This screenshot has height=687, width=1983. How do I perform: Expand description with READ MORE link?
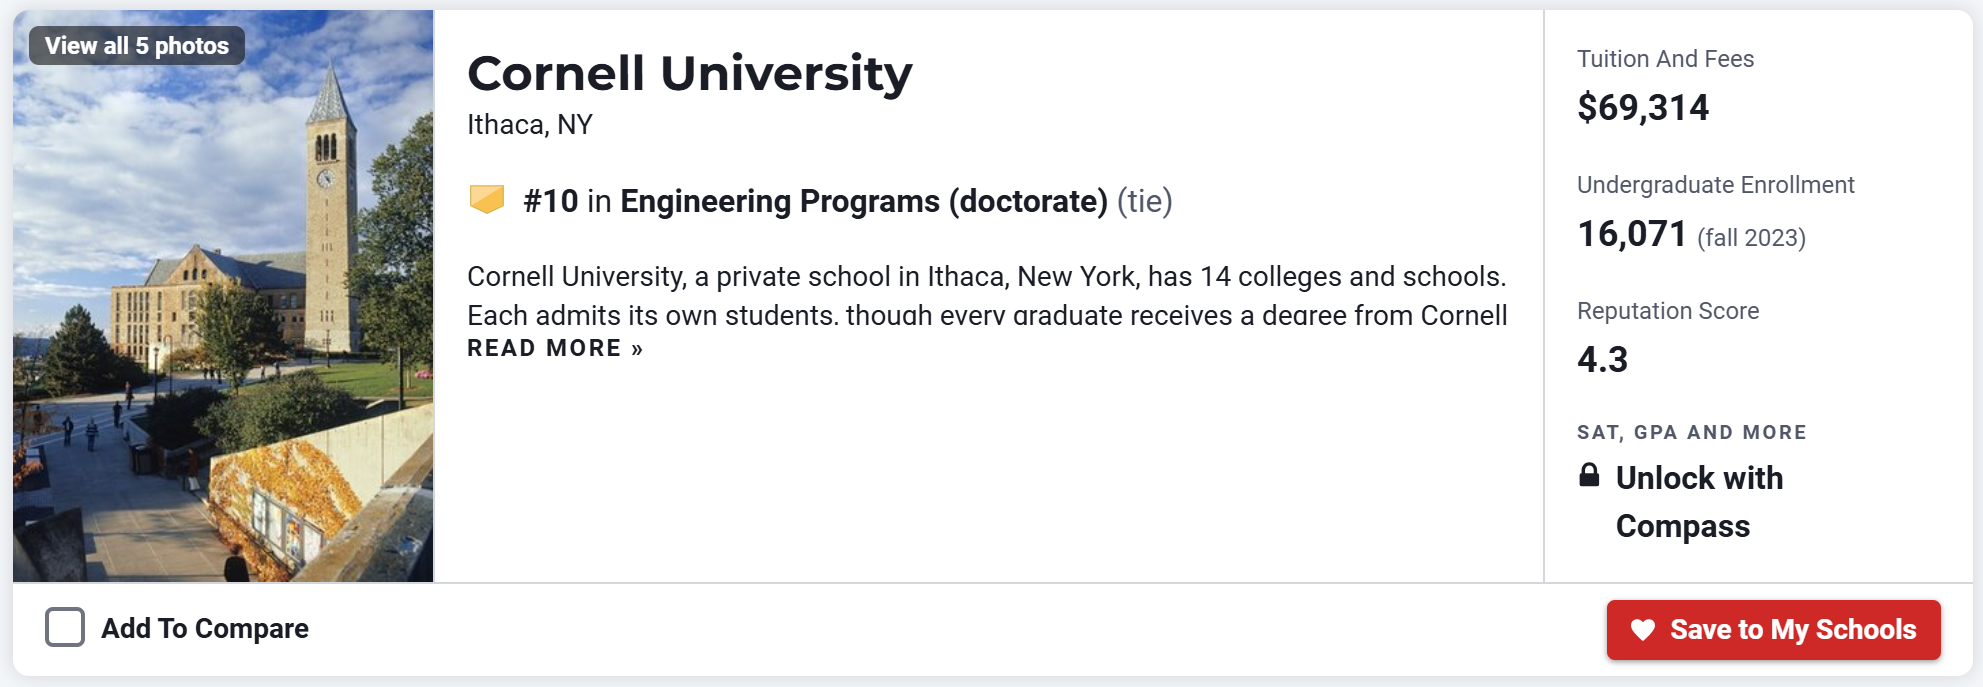(x=555, y=348)
